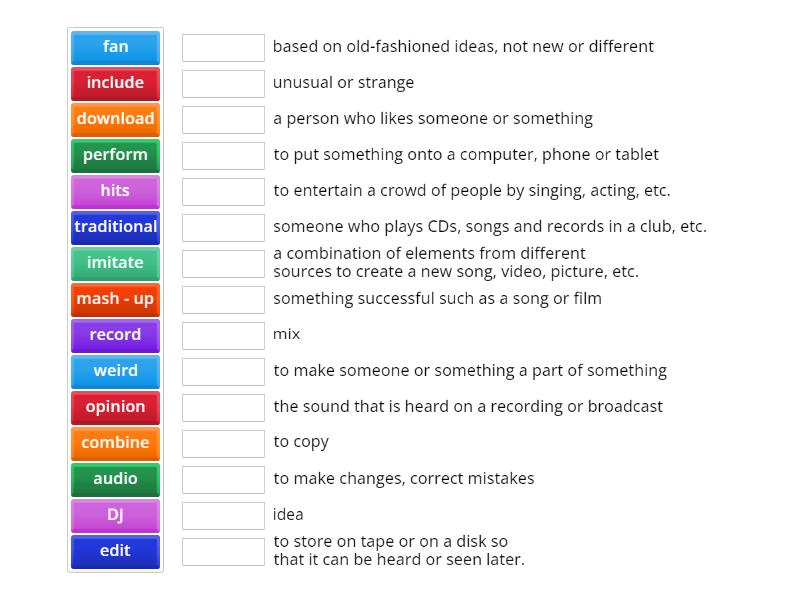Click answer box beside 'unusual or strange'
Image resolution: width=800 pixels, height=600 pixels.
point(223,83)
